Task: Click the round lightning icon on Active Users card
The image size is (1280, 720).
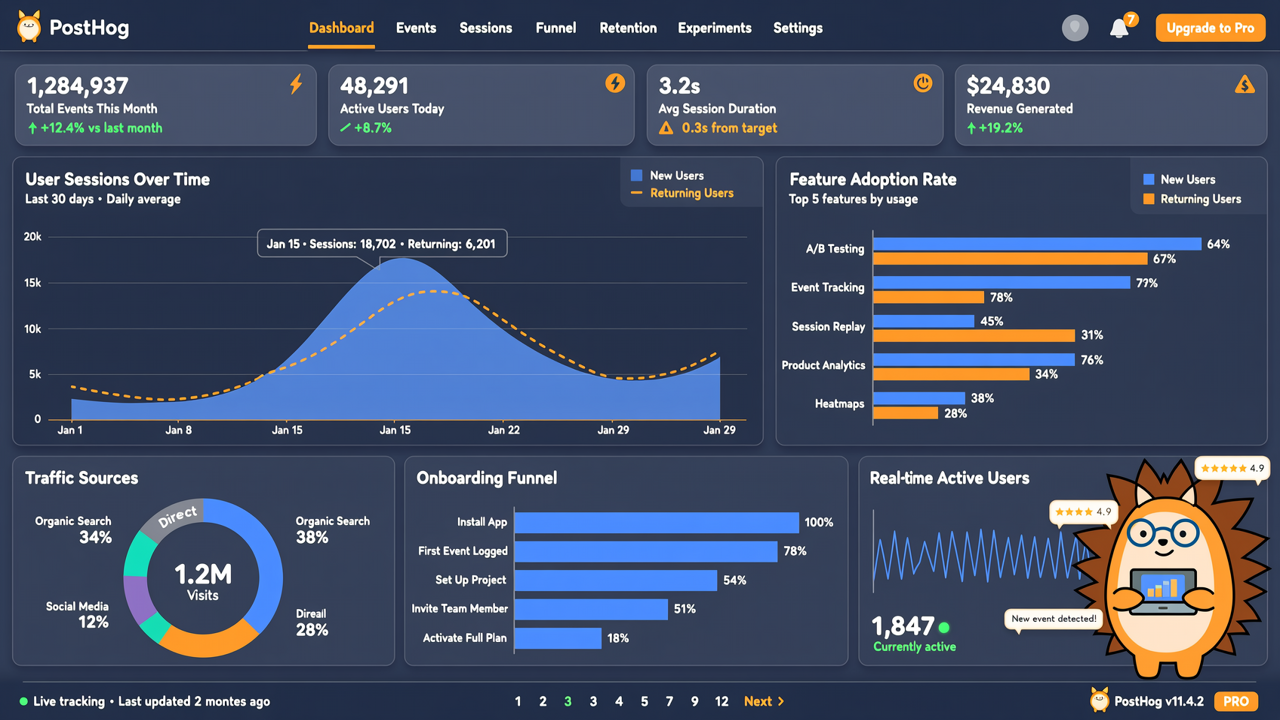Action: pyautogui.click(x=615, y=83)
